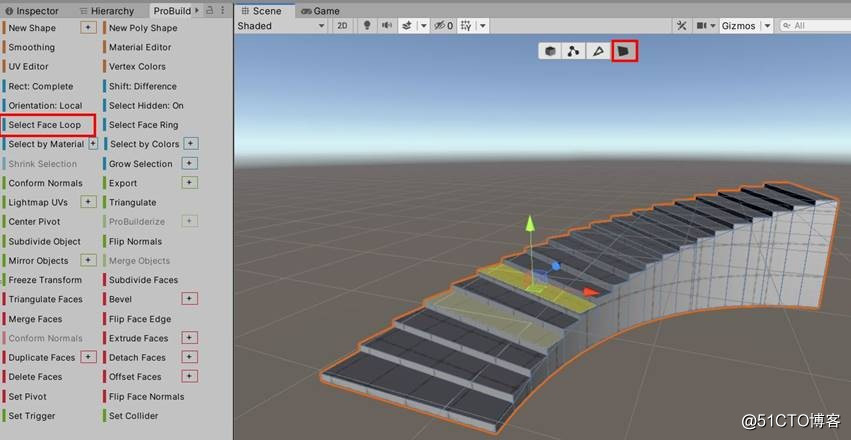Screen dimensions: 851x440
Task: Open Bevel options plus button
Action: click(x=189, y=299)
